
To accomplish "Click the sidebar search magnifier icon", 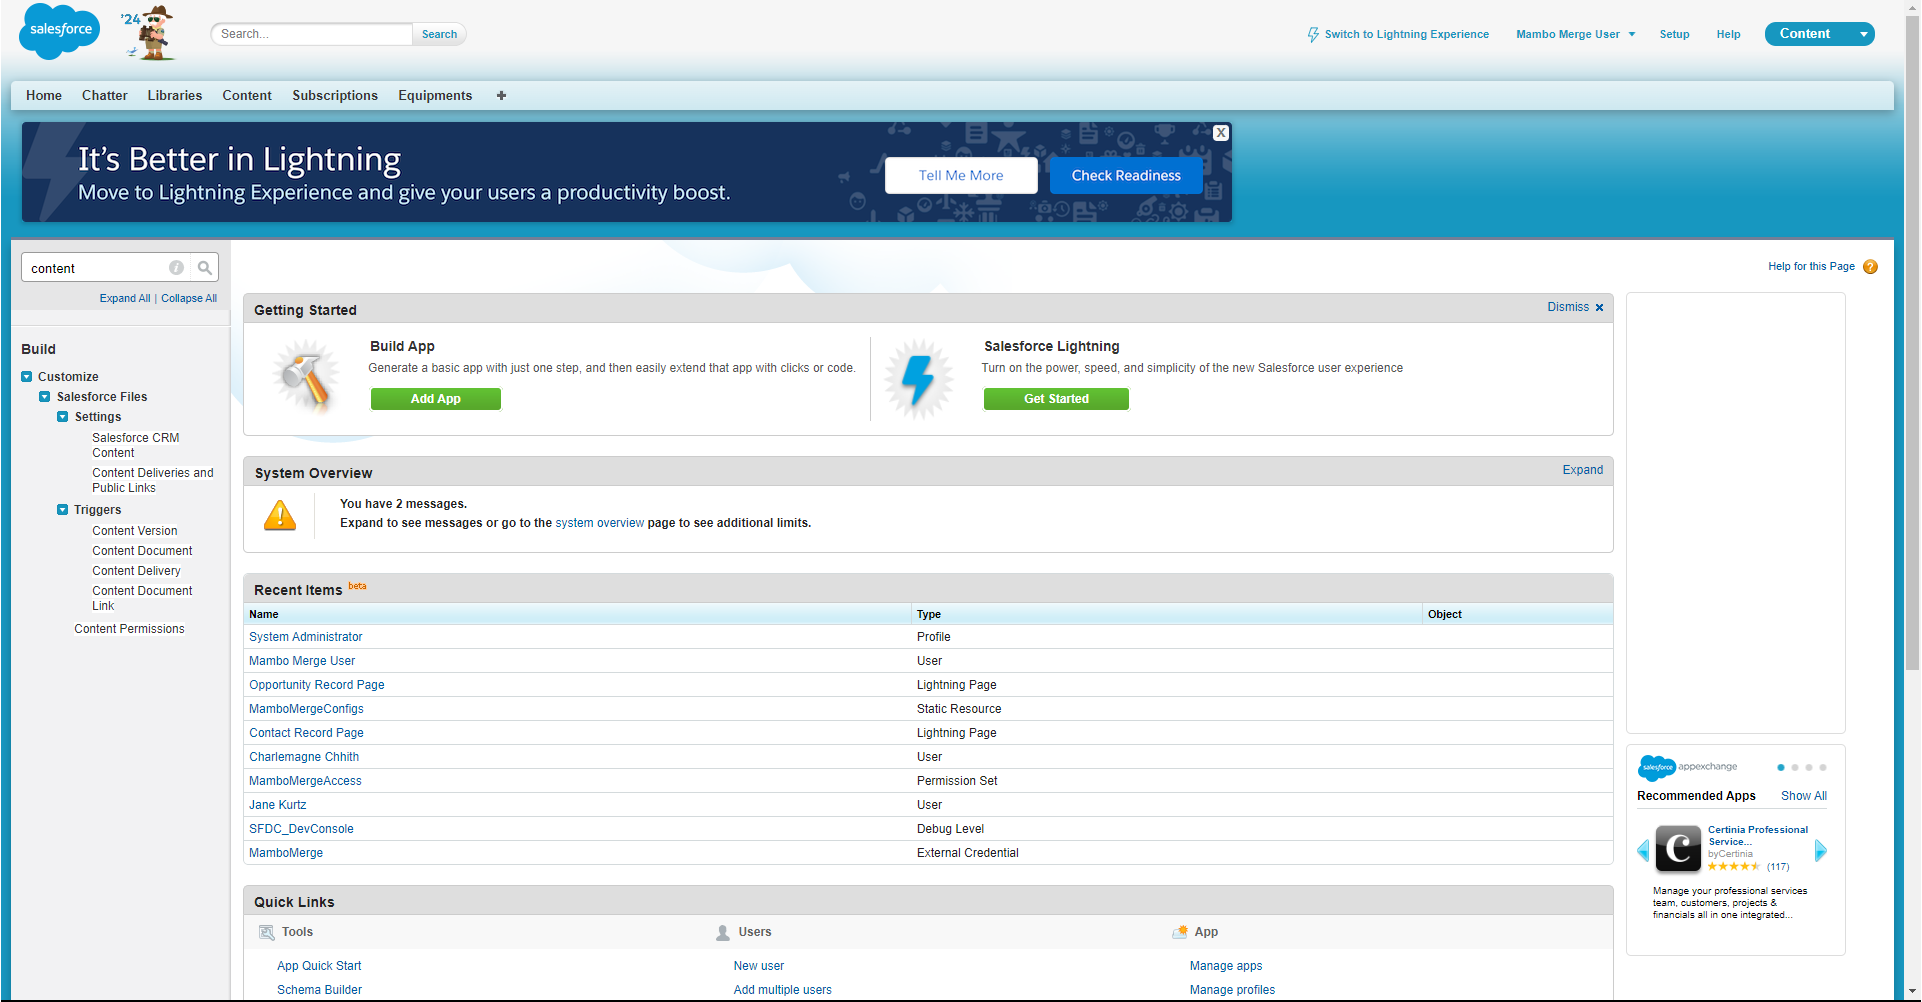I will click(x=204, y=267).
